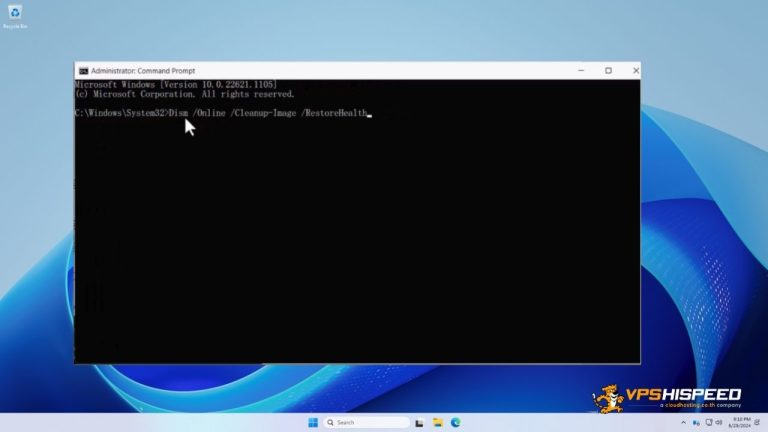Maximize the Command Prompt window

point(608,71)
